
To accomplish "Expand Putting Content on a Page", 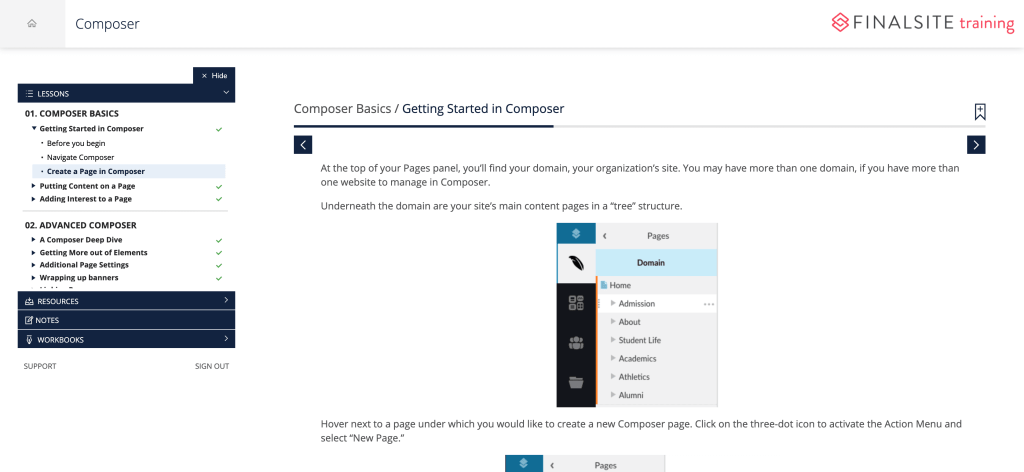I will [34, 186].
